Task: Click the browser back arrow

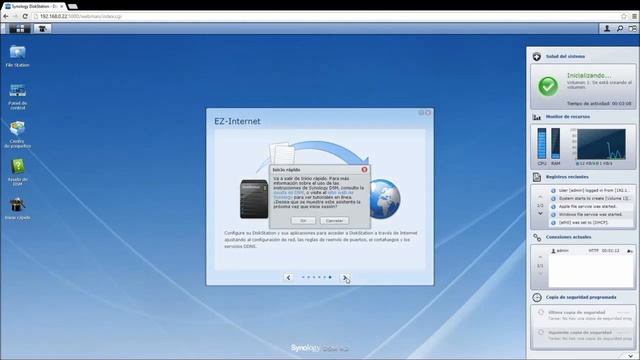Action: pos(6,16)
